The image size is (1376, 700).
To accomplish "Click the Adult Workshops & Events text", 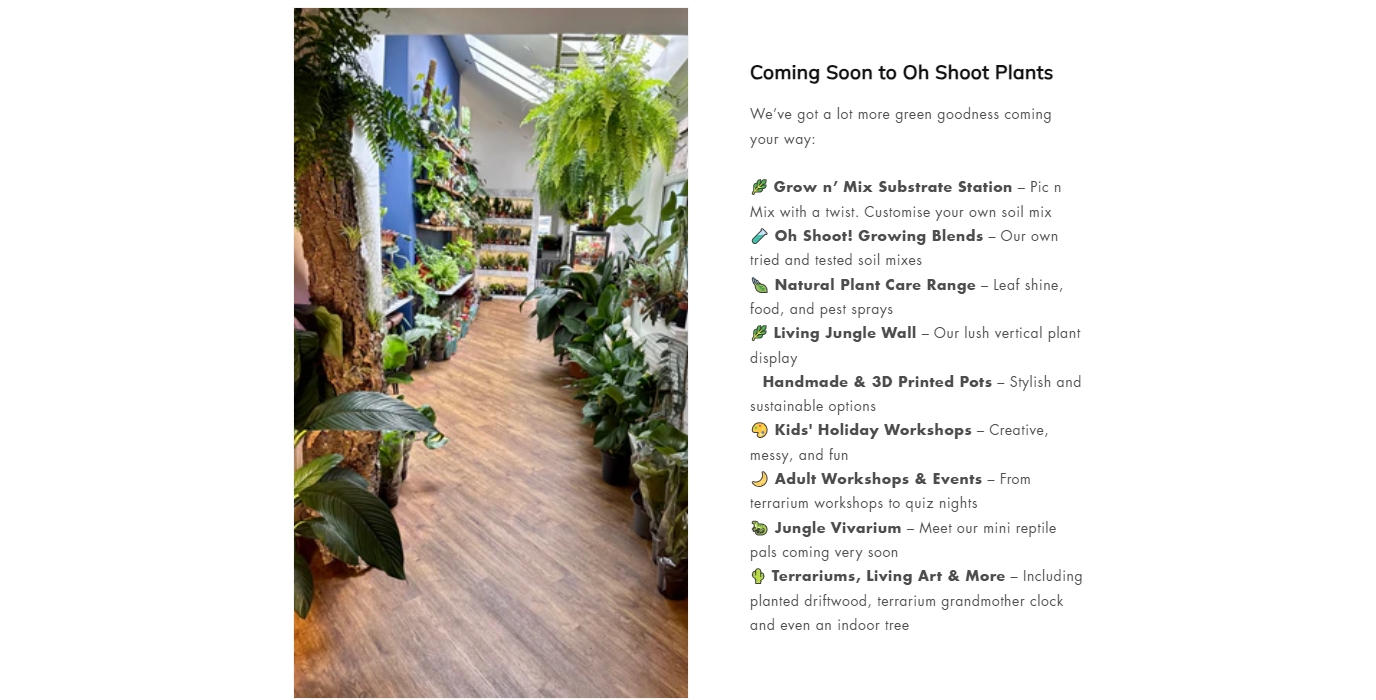I will point(877,479).
